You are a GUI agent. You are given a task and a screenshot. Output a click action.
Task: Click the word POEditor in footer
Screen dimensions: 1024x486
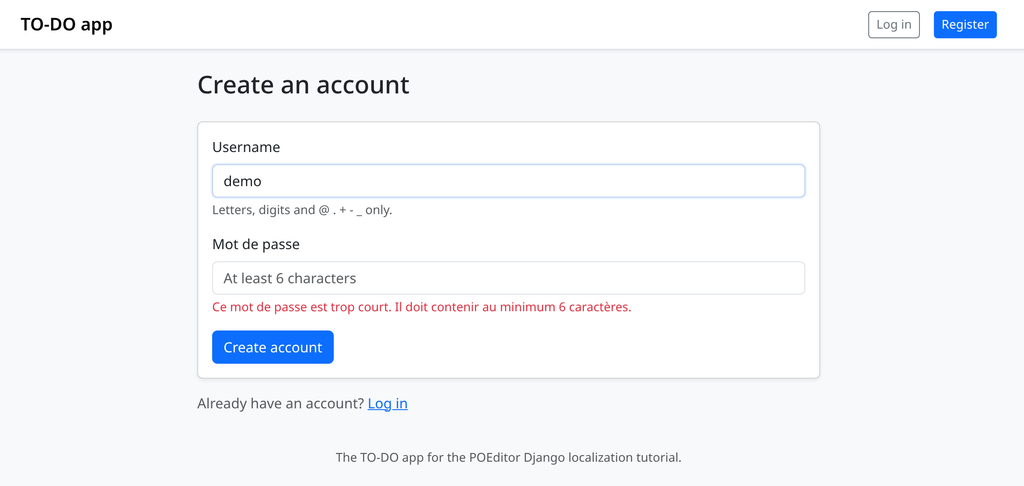[x=494, y=458]
